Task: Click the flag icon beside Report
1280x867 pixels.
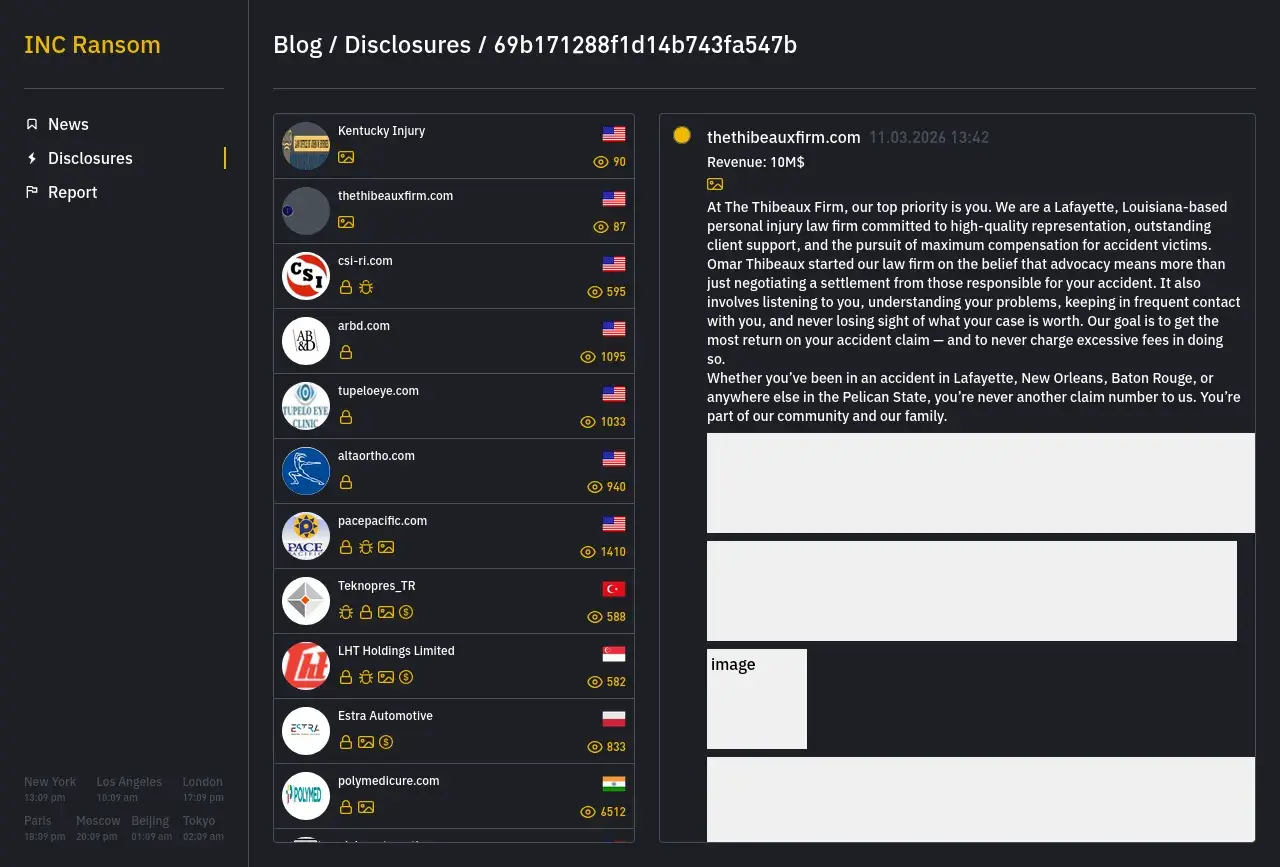Action: [32, 192]
